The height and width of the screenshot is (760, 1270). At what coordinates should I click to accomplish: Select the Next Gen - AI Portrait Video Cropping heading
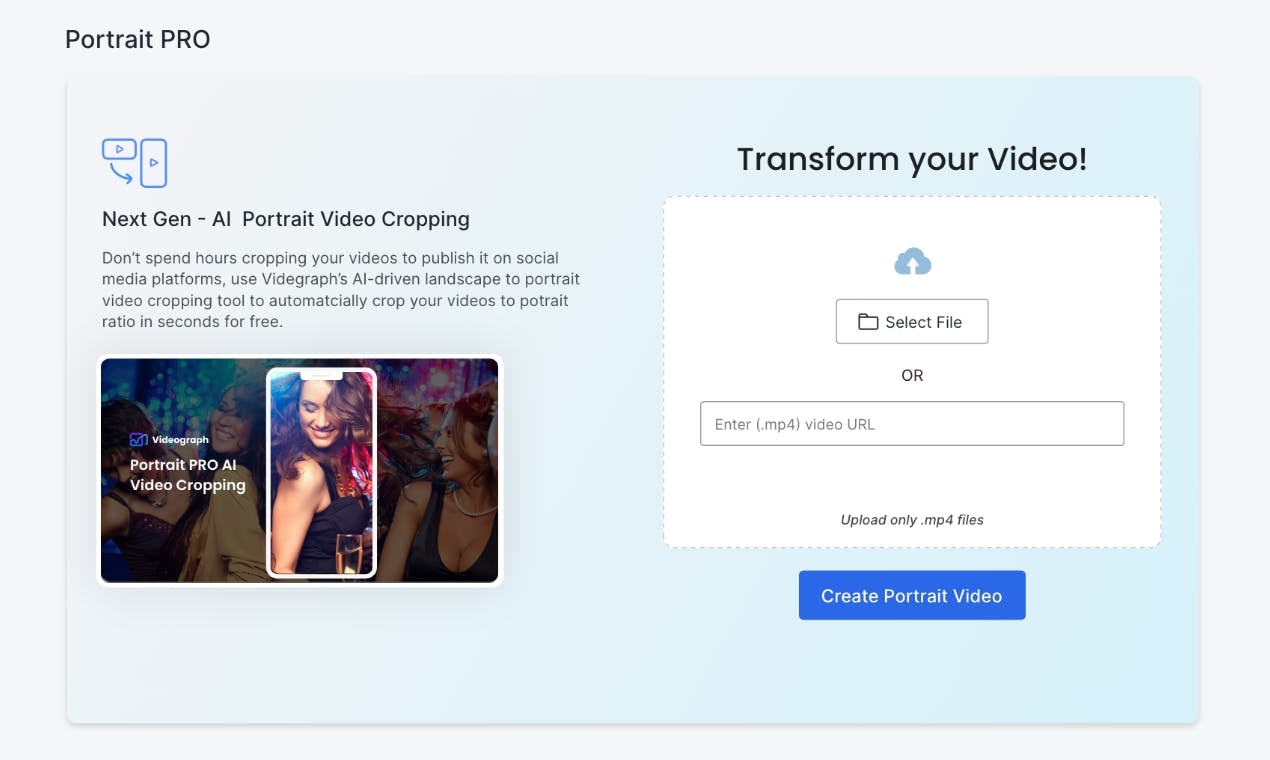[286, 219]
